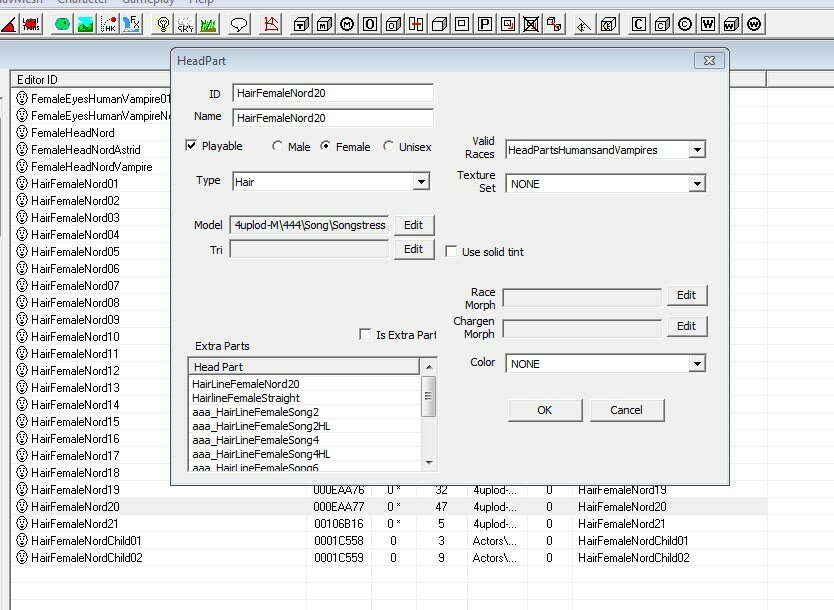Toggle the Playable checkbox
Viewport: 834px width, 610px height.
click(x=191, y=145)
